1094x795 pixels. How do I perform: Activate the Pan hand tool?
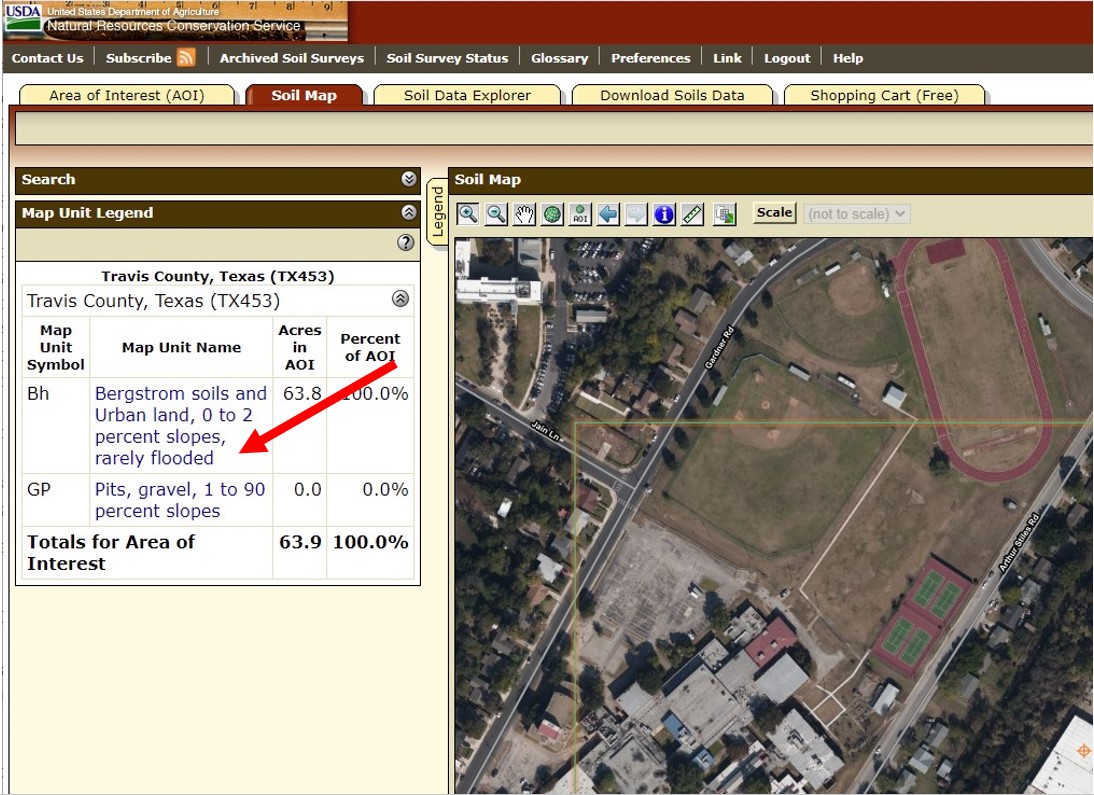pyautogui.click(x=524, y=214)
